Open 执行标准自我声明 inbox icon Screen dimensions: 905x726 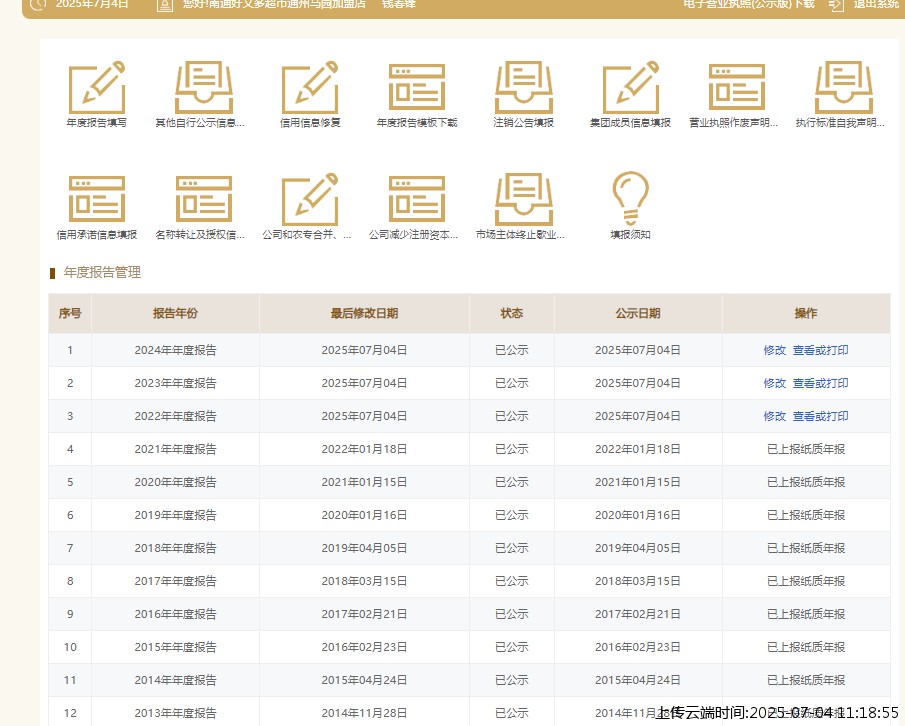tap(844, 88)
